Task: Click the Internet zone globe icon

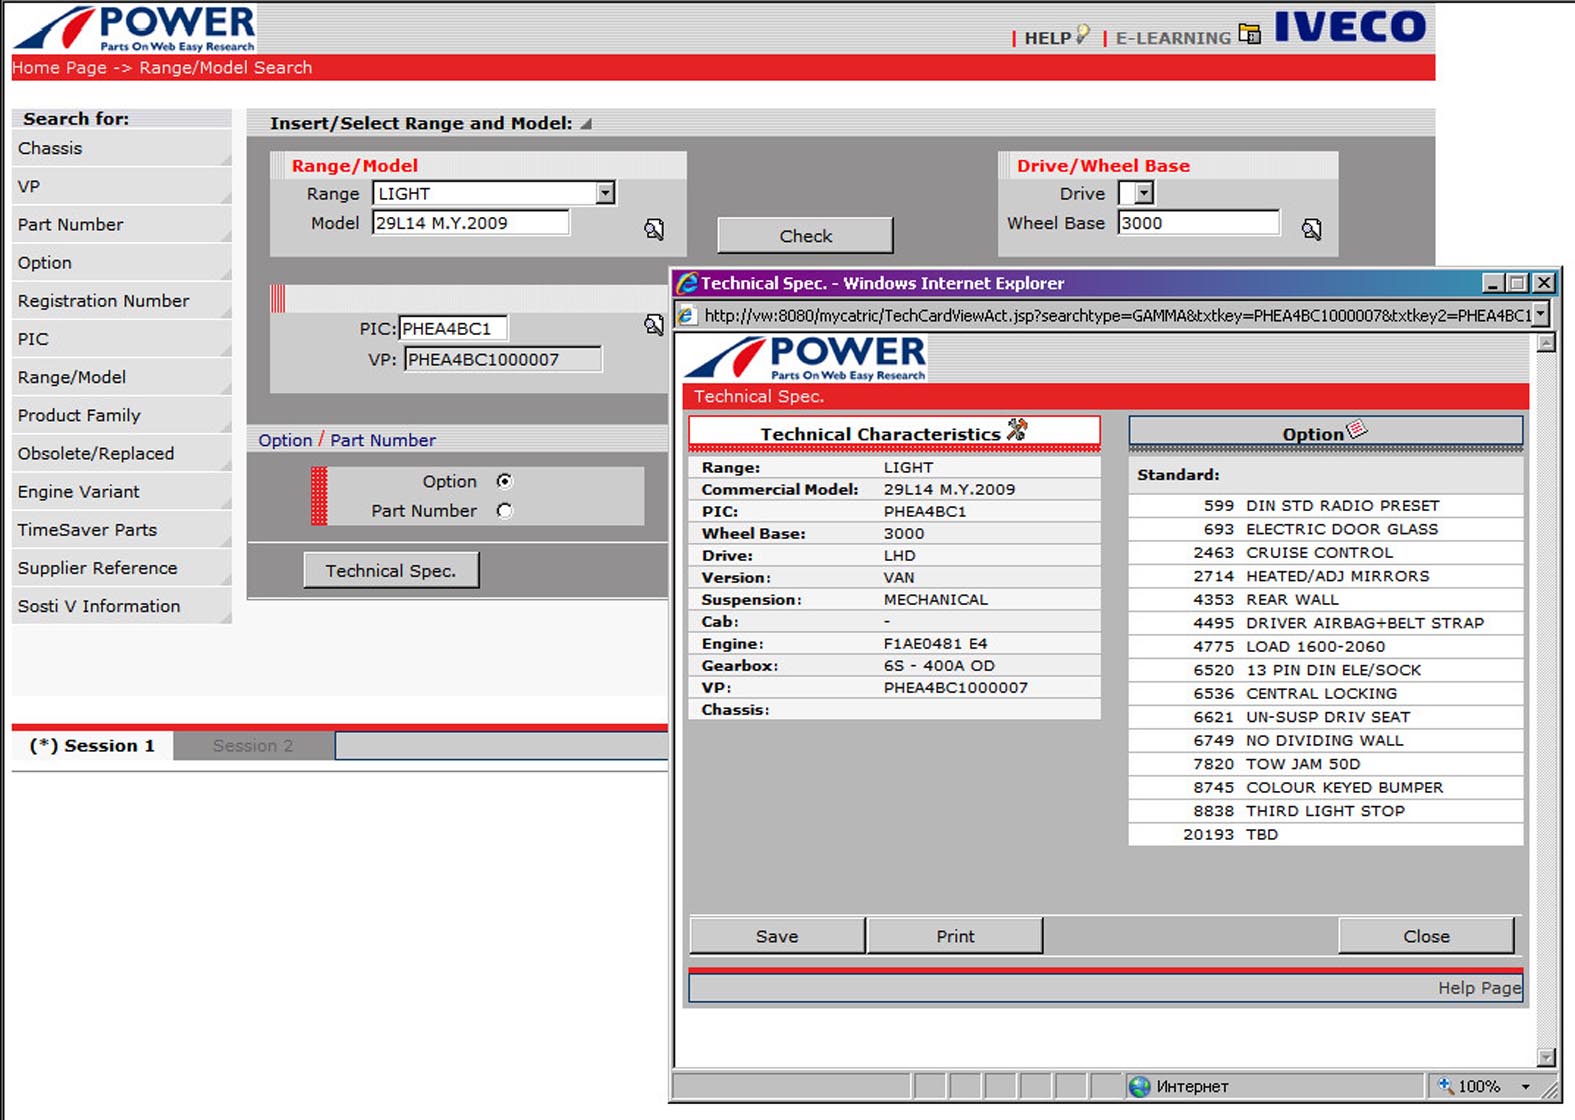Action: coord(1140,1086)
